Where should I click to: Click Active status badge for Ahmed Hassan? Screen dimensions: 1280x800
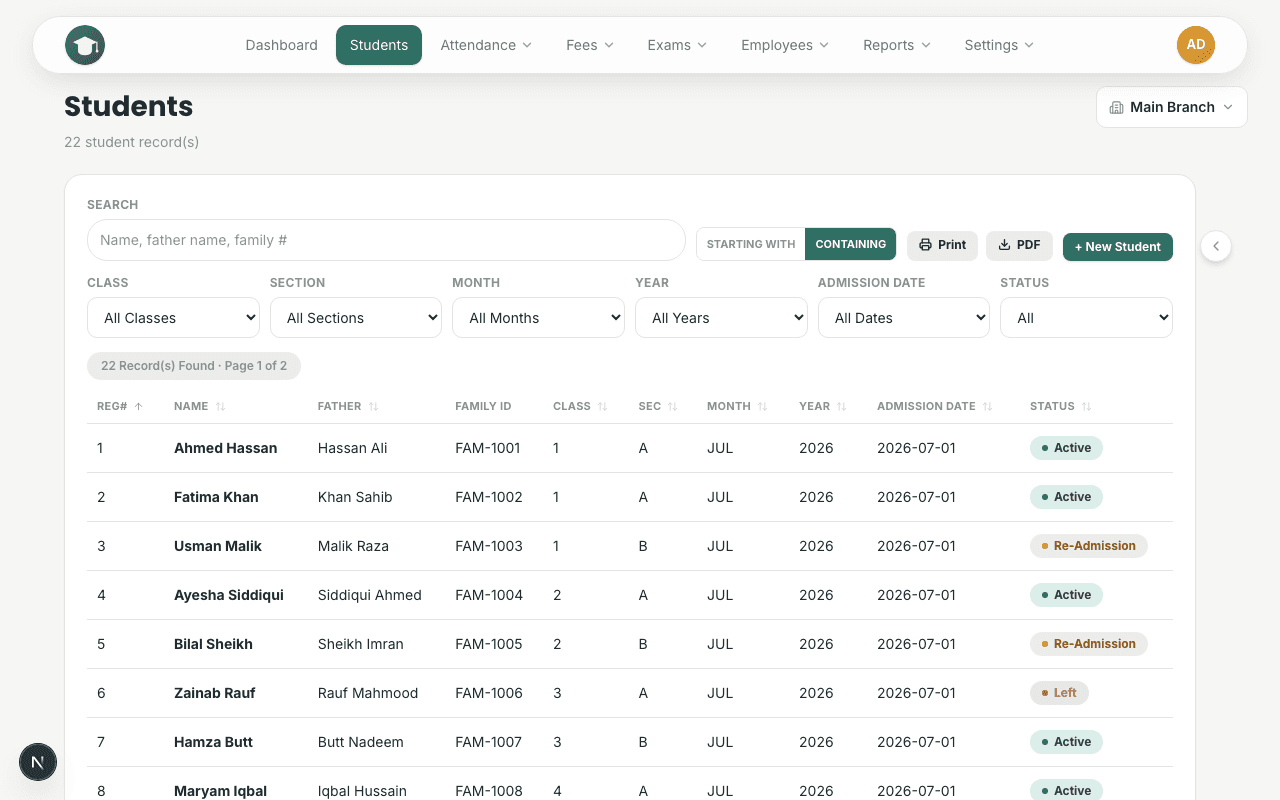(x=1066, y=448)
